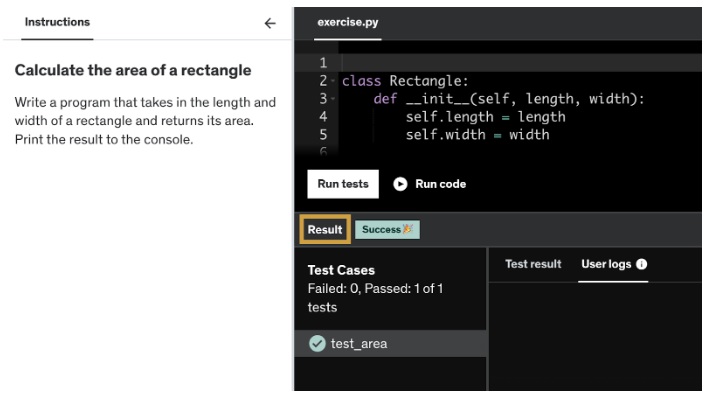Click the play icon beside Run code
The width and height of the screenshot is (707, 396).
click(x=400, y=184)
